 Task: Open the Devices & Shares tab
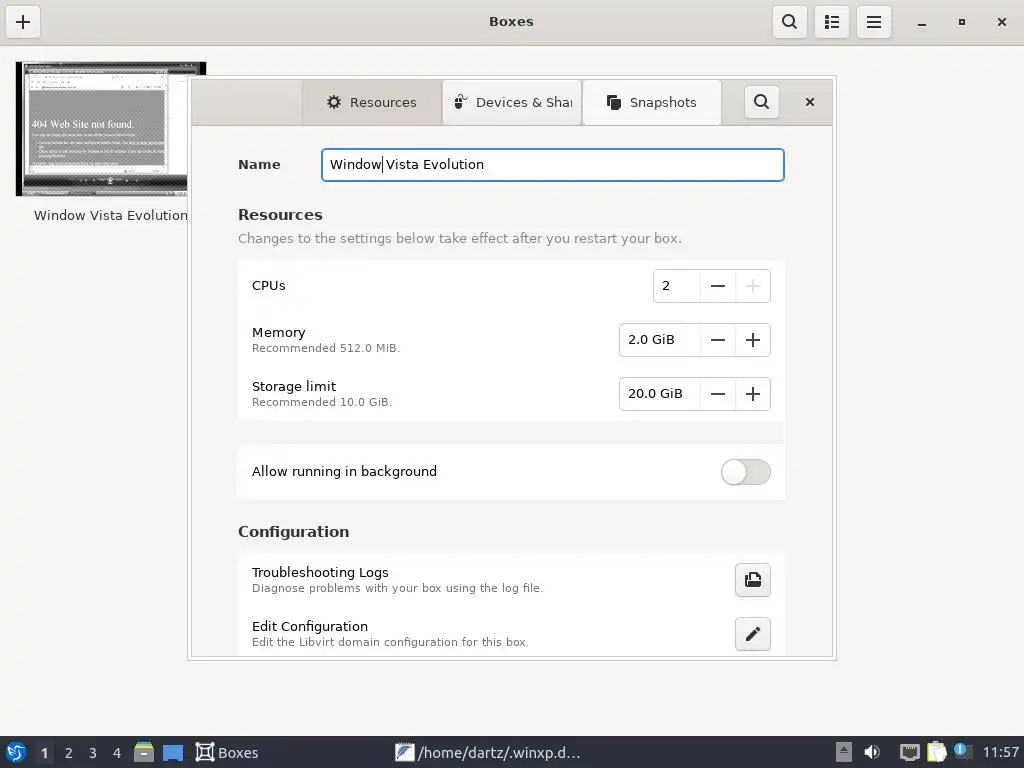(512, 103)
